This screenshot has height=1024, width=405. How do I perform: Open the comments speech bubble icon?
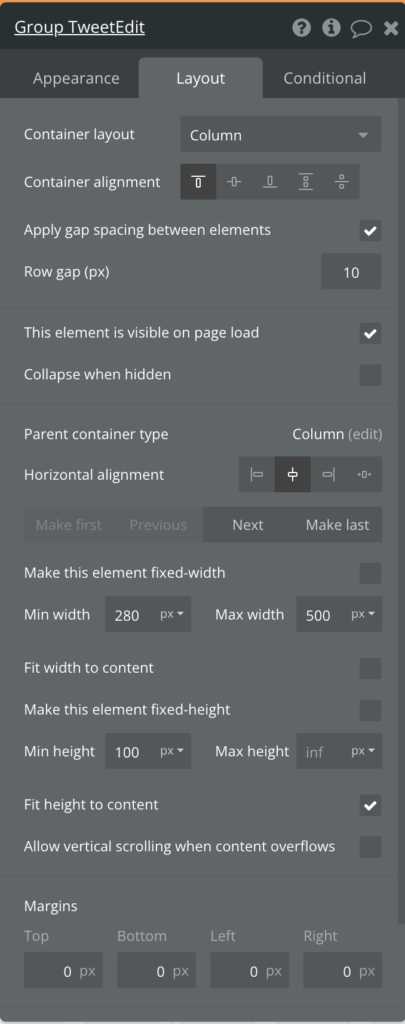[x=361, y=28]
